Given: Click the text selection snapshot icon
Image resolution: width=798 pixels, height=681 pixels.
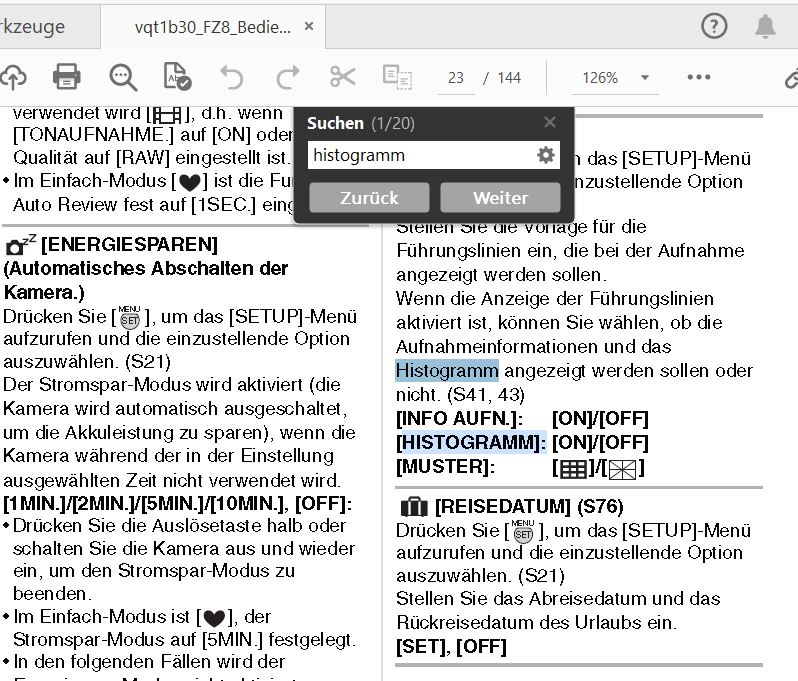Looking at the screenshot, I should (397, 77).
